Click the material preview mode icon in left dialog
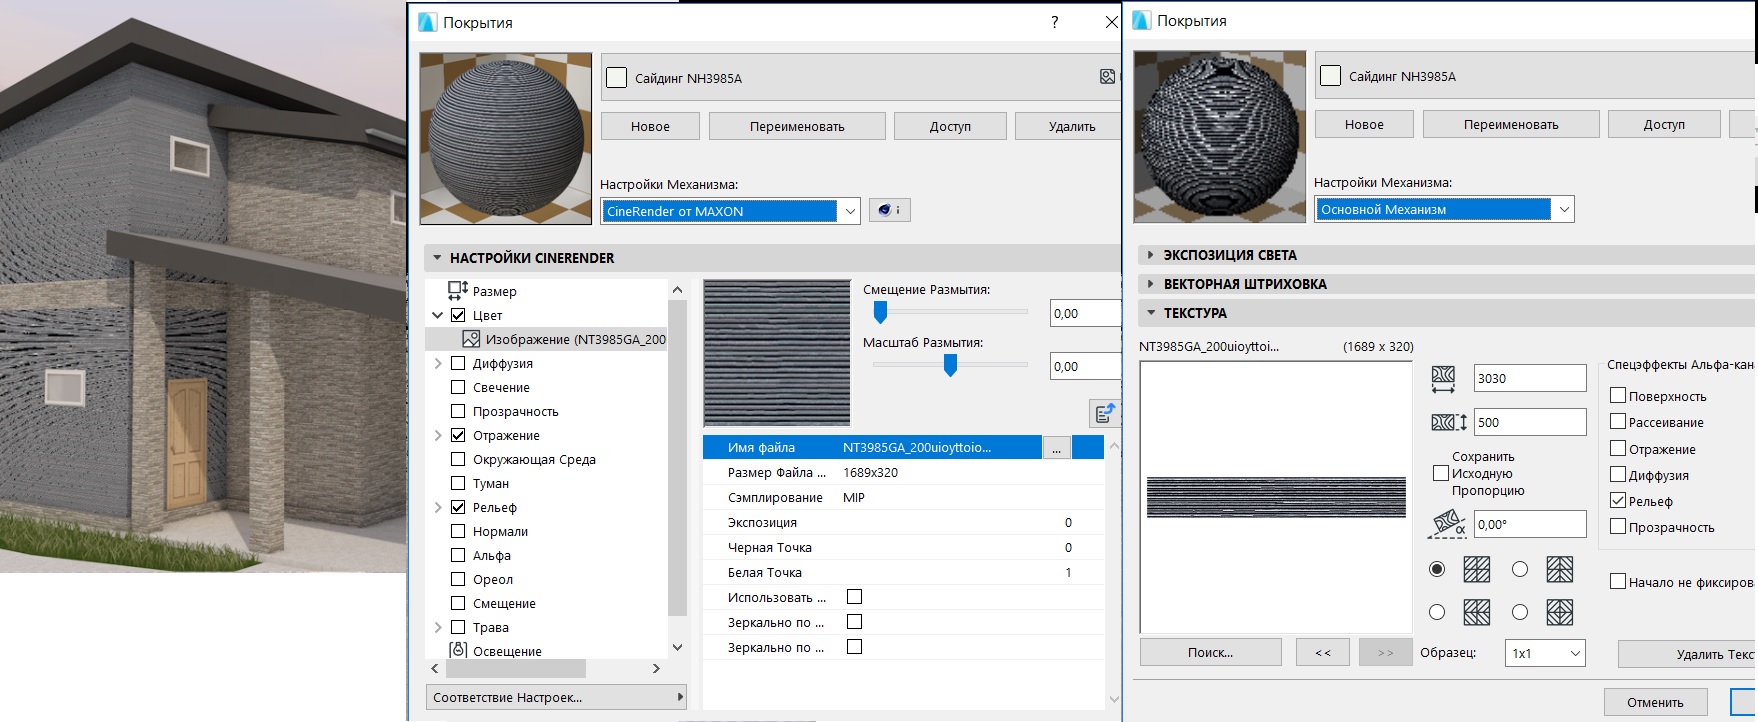The height and width of the screenshot is (722, 1758). coord(1107,77)
